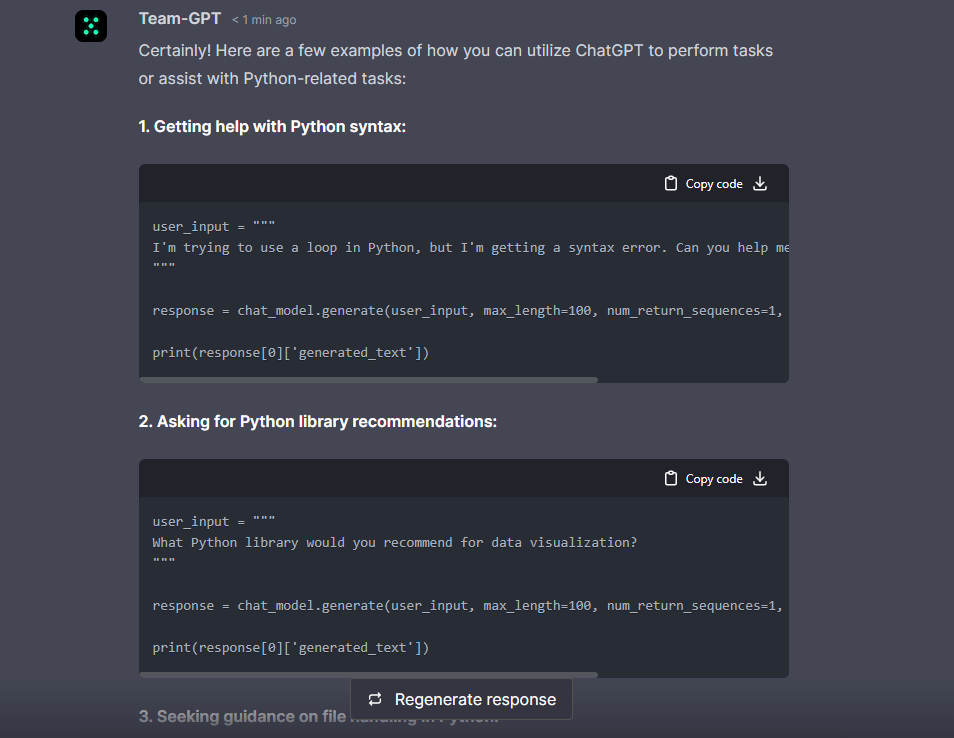Click clipboard icon in library recommendations code block
The height and width of the screenshot is (738, 954).
(671, 479)
